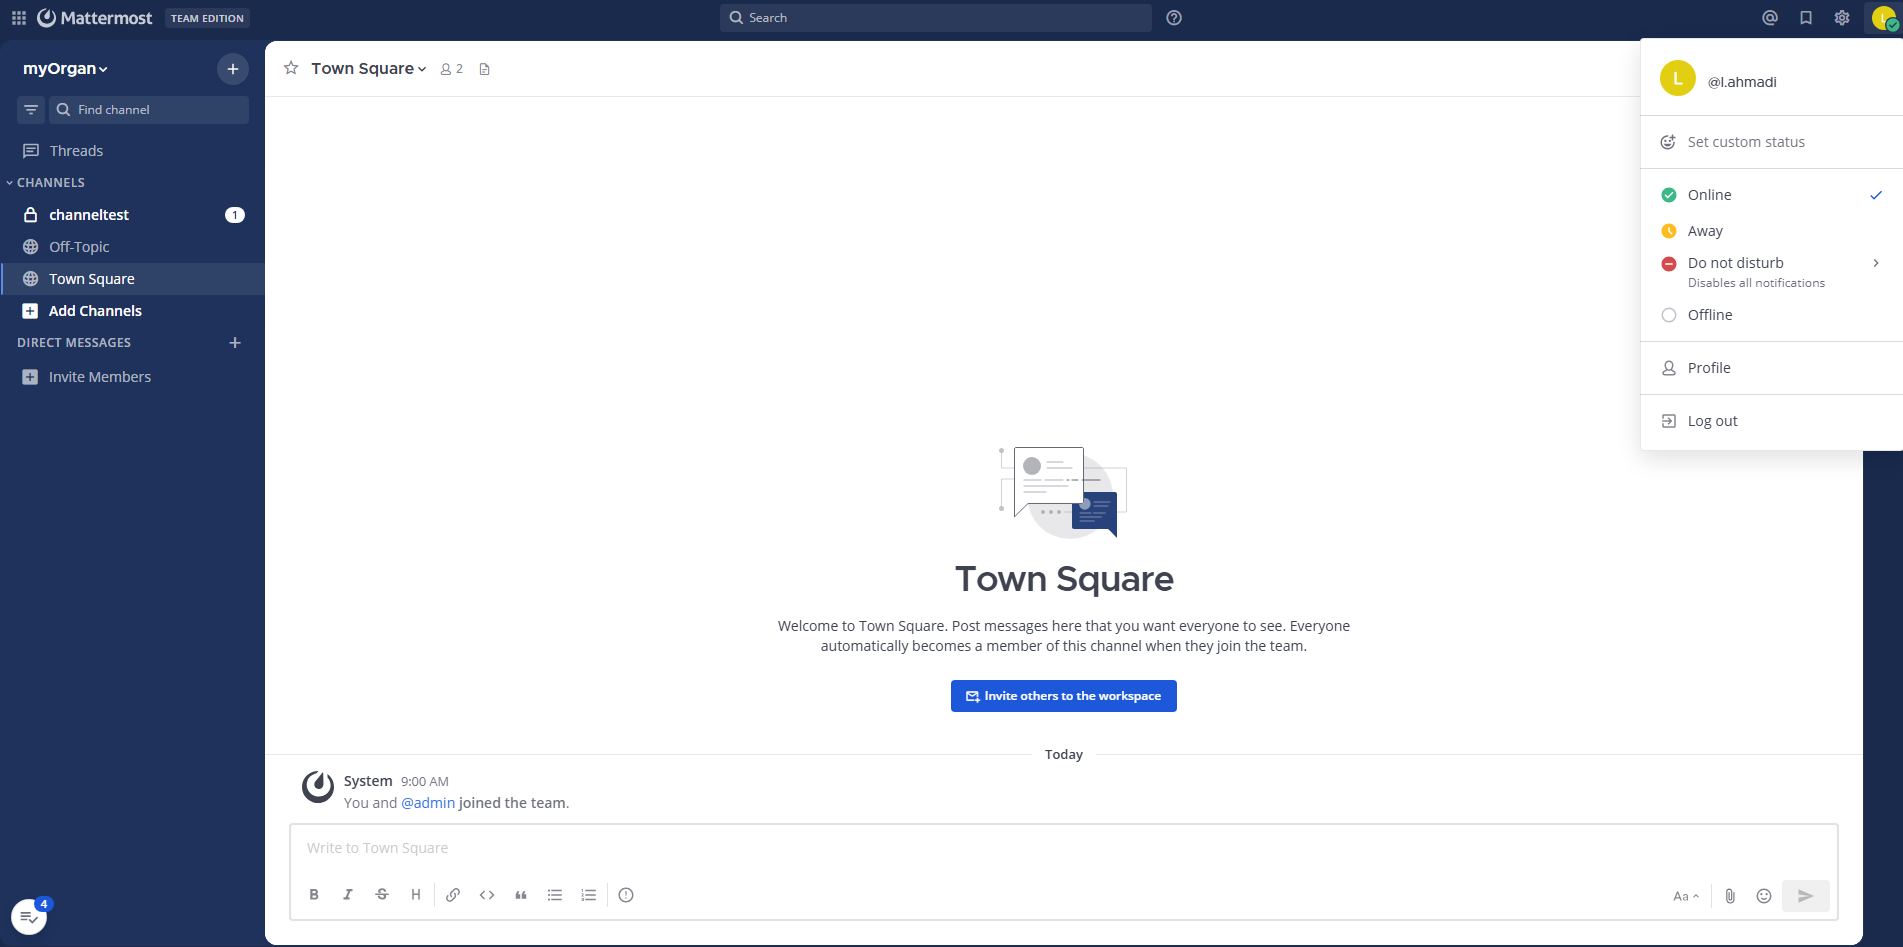Viewport: 1903px width, 947px height.
Task: Click the @l.ahmadi username
Action: pos(1742,82)
